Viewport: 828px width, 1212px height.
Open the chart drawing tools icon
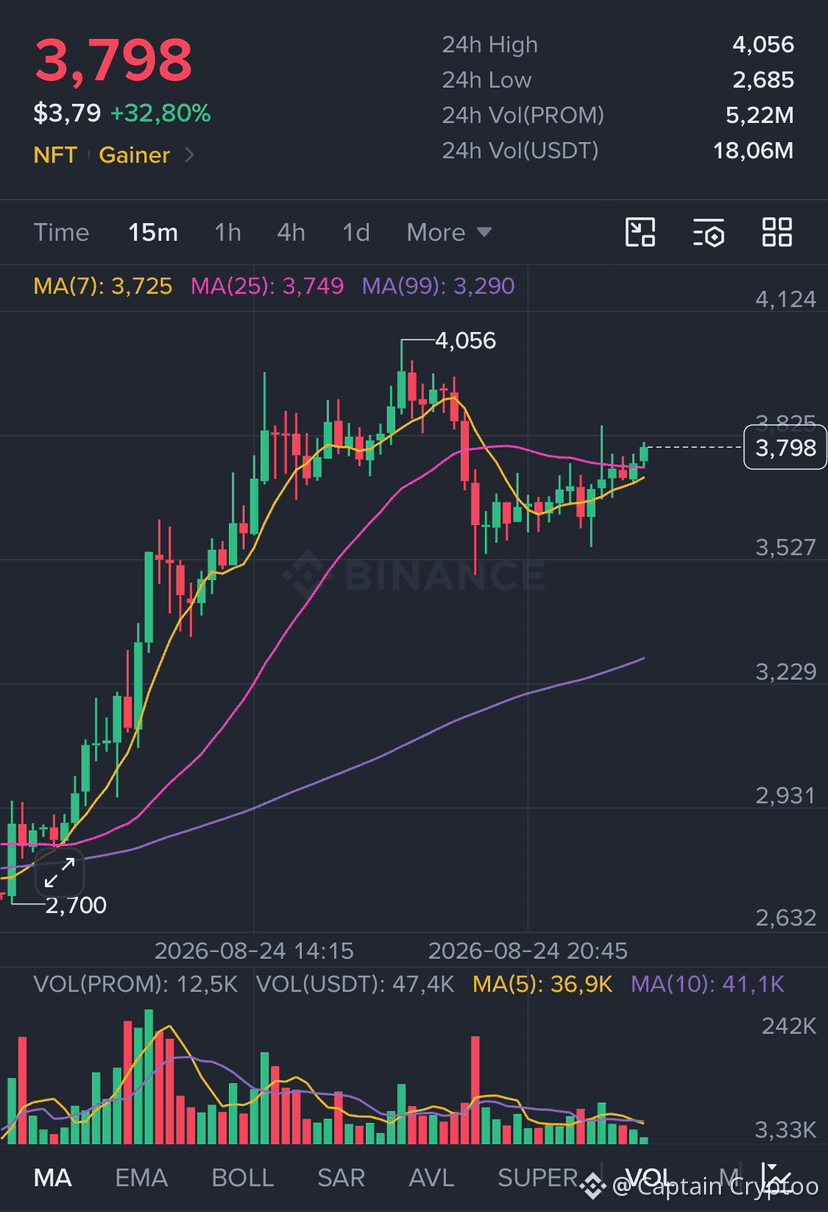point(640,232)
